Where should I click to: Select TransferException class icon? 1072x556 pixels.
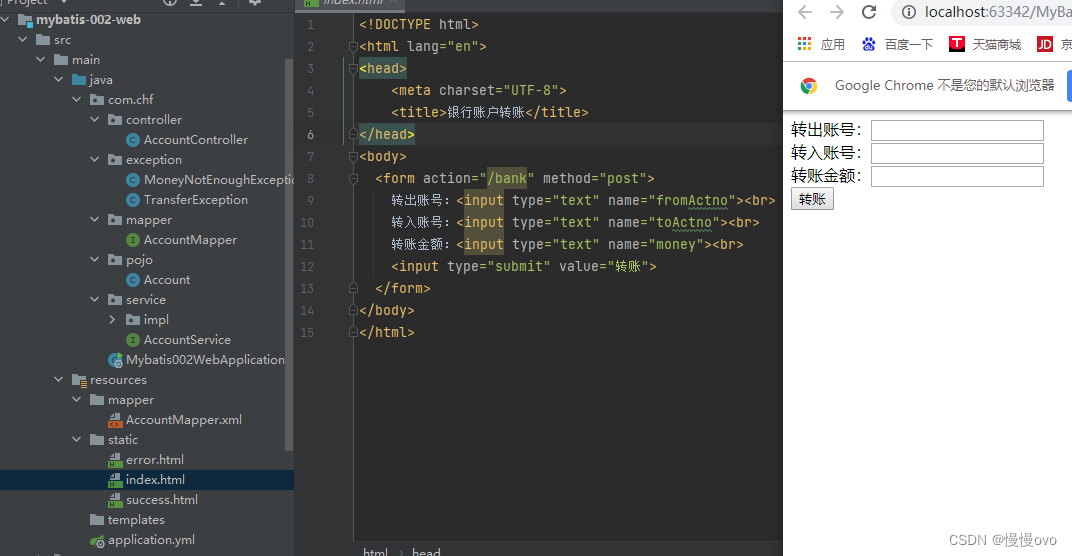(x=133, y=200)
